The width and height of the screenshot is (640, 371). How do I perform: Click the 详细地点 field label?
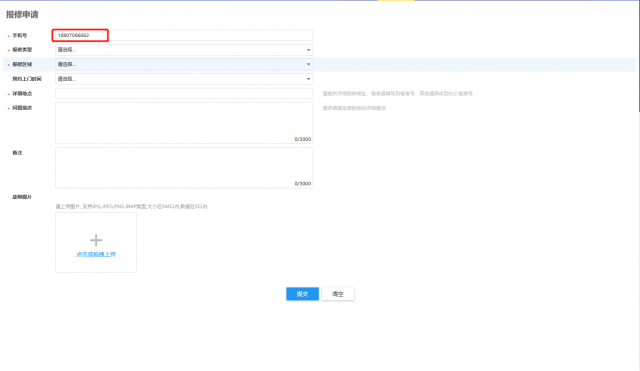(x=22, y=93)
